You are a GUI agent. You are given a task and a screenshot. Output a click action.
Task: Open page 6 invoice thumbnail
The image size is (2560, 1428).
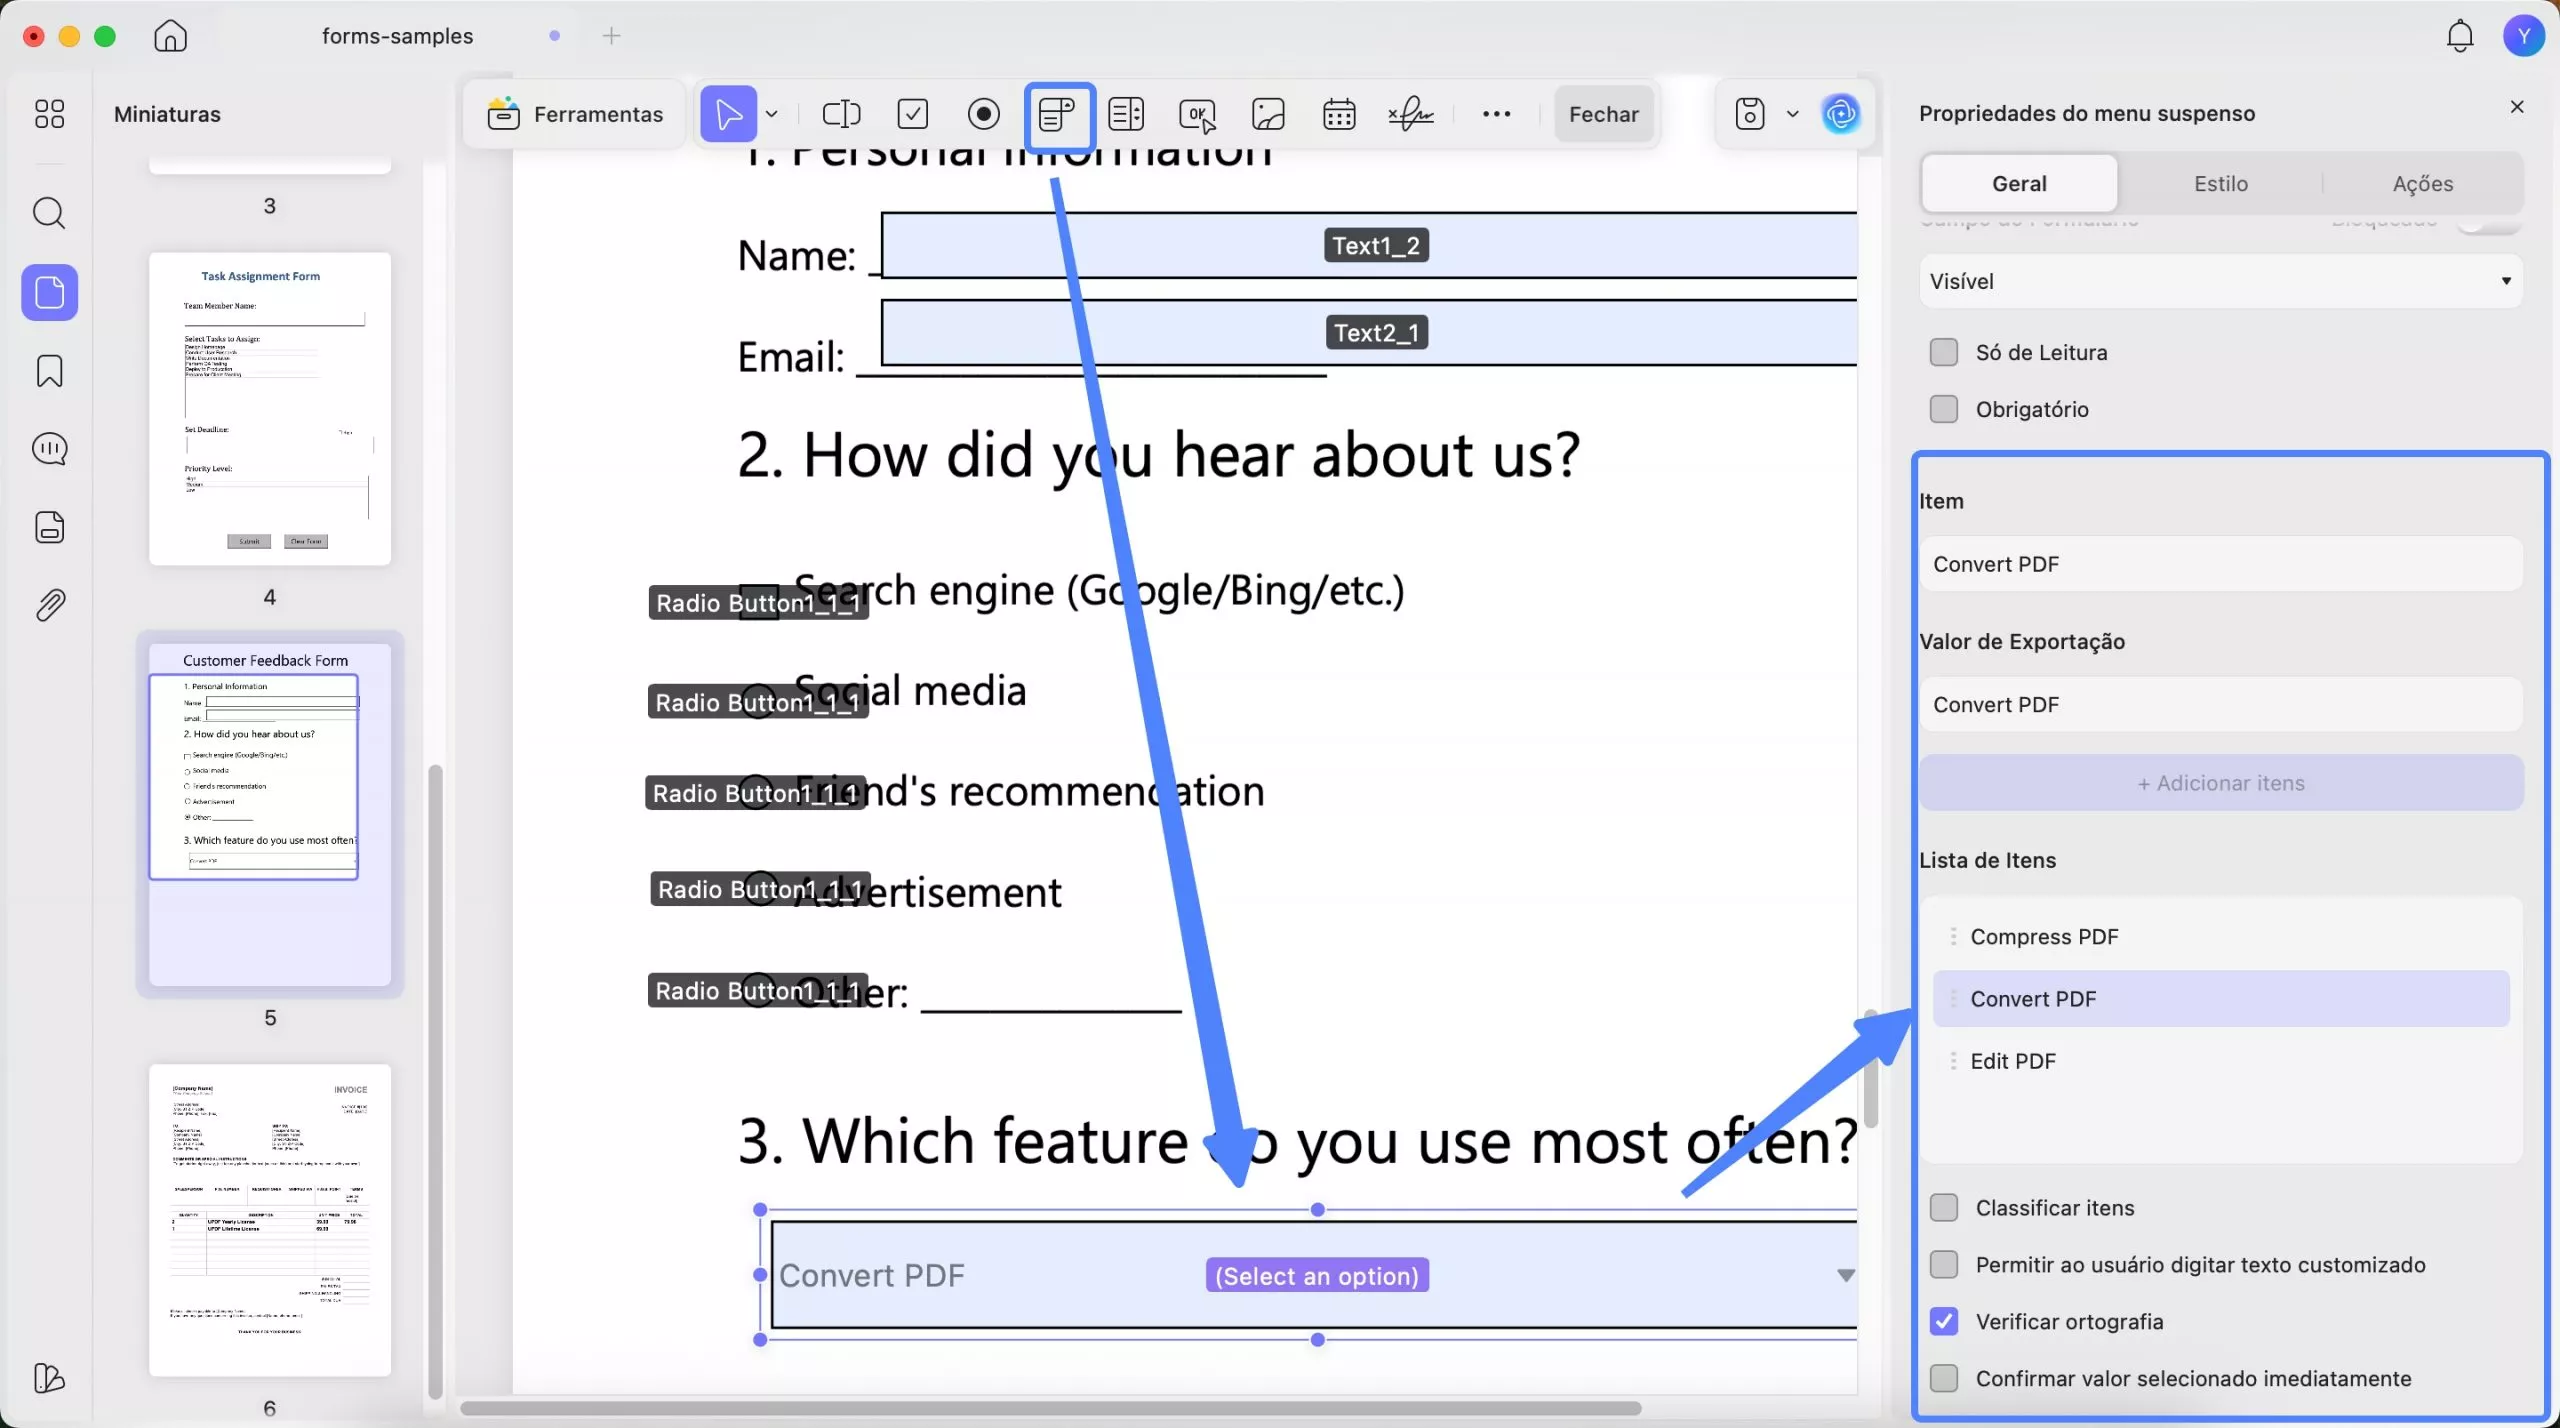270,1220
